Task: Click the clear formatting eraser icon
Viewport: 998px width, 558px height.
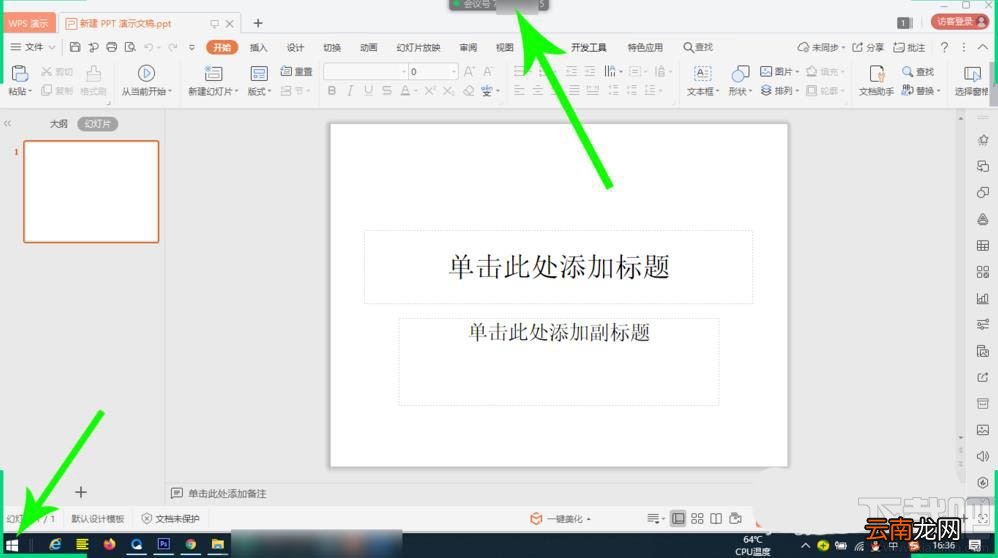Action: click(x=468, y=91)
